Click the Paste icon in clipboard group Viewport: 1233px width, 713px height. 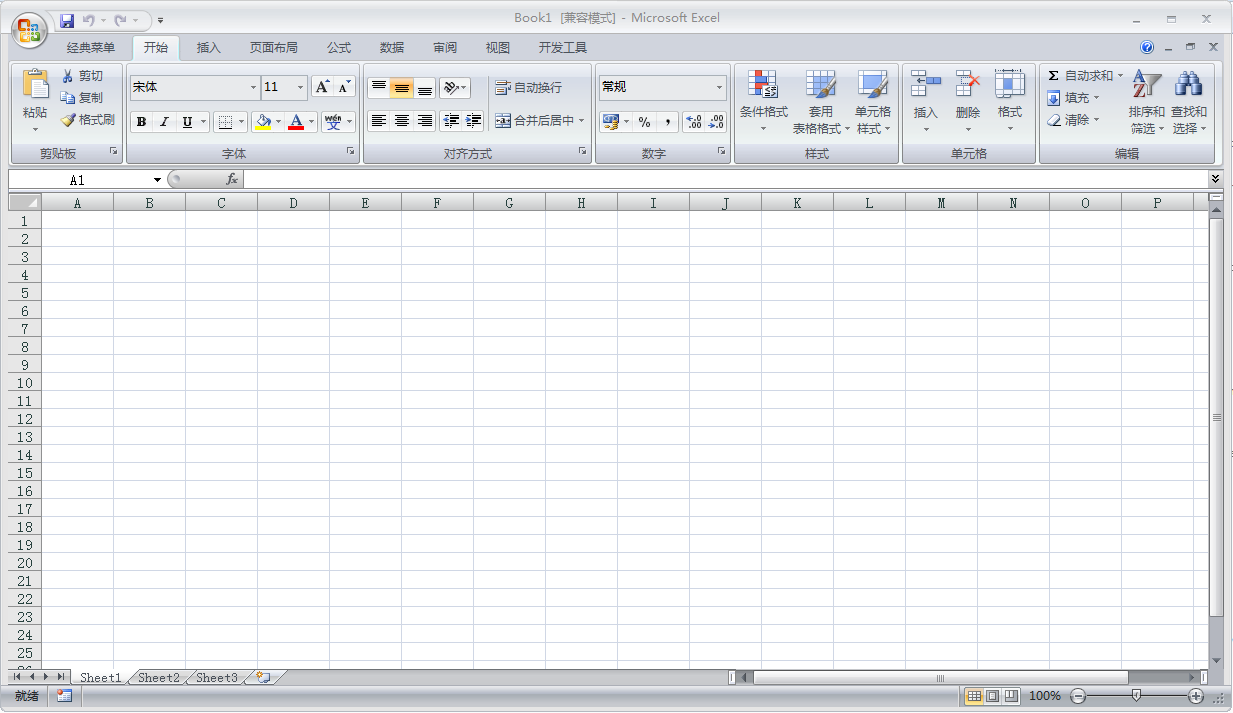click(35, 86)
